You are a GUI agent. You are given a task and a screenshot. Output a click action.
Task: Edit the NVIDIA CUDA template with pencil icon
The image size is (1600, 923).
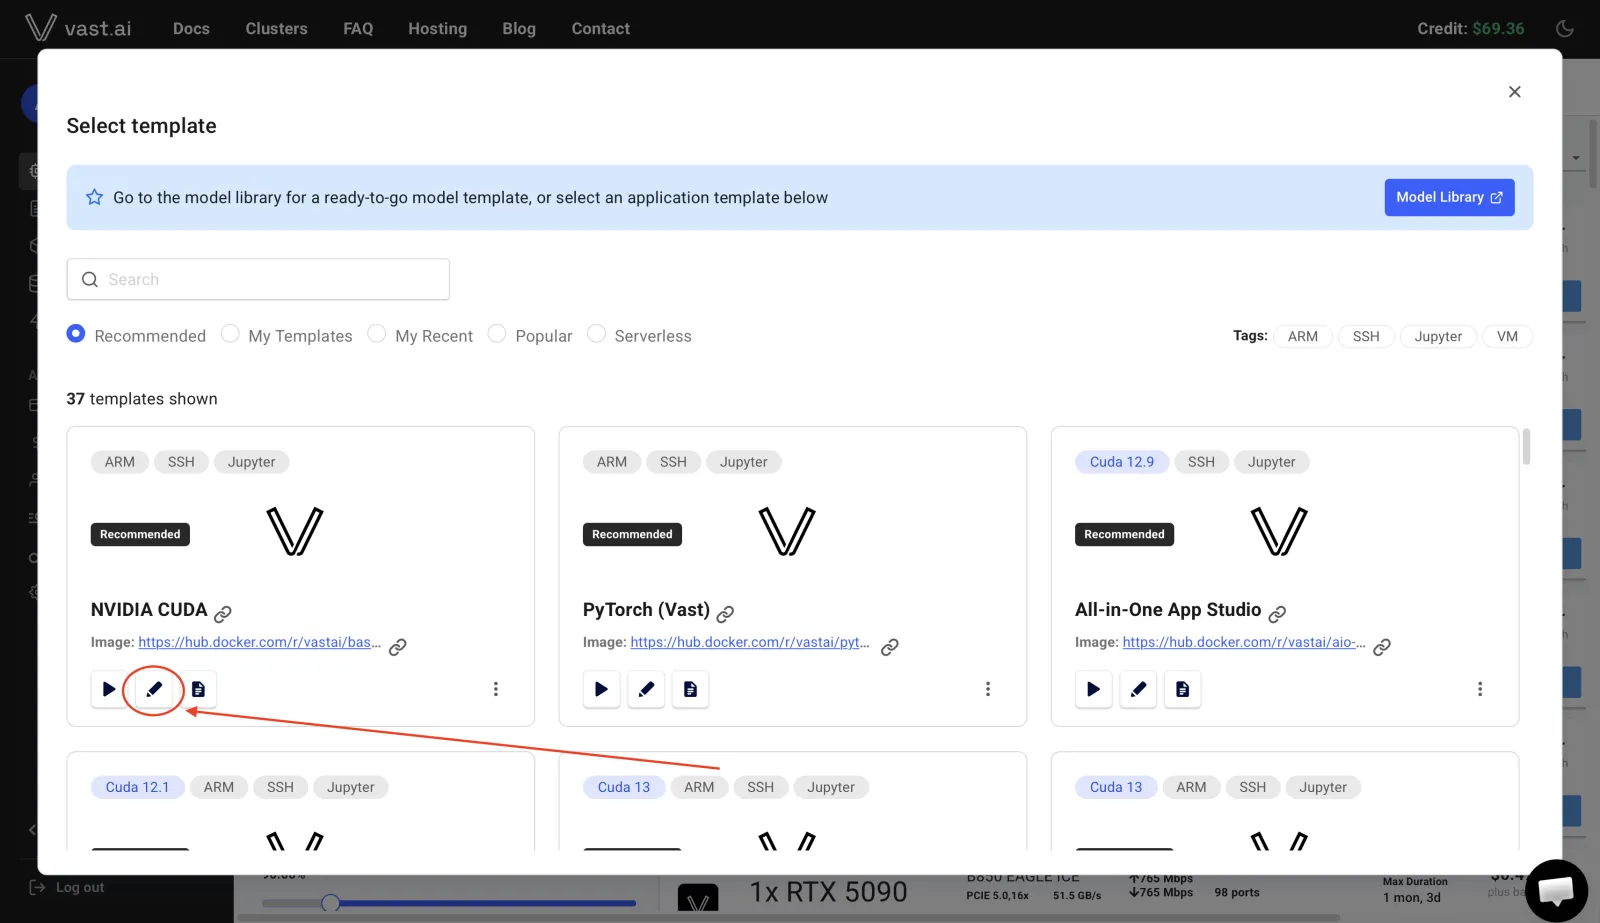pyautogui.click(x=154, y=689)
